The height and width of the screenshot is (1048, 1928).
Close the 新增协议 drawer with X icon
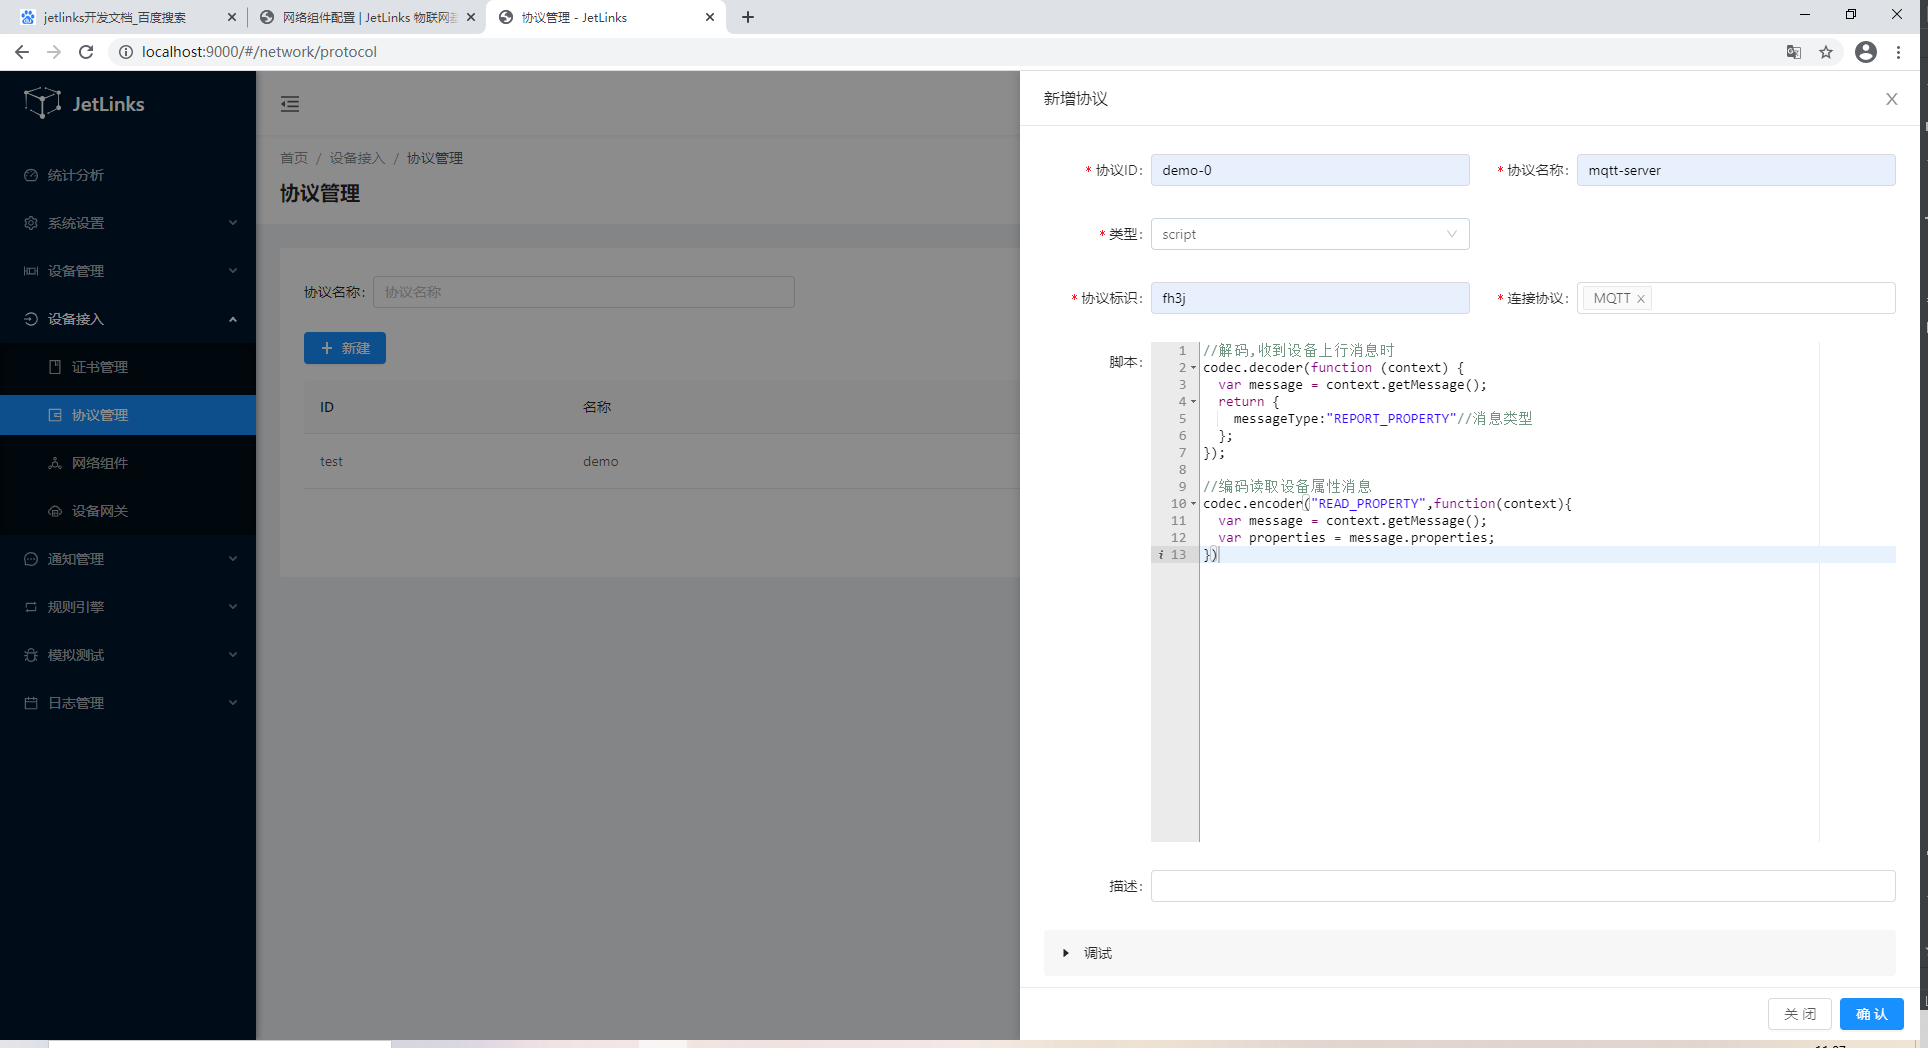[1891, 99]
